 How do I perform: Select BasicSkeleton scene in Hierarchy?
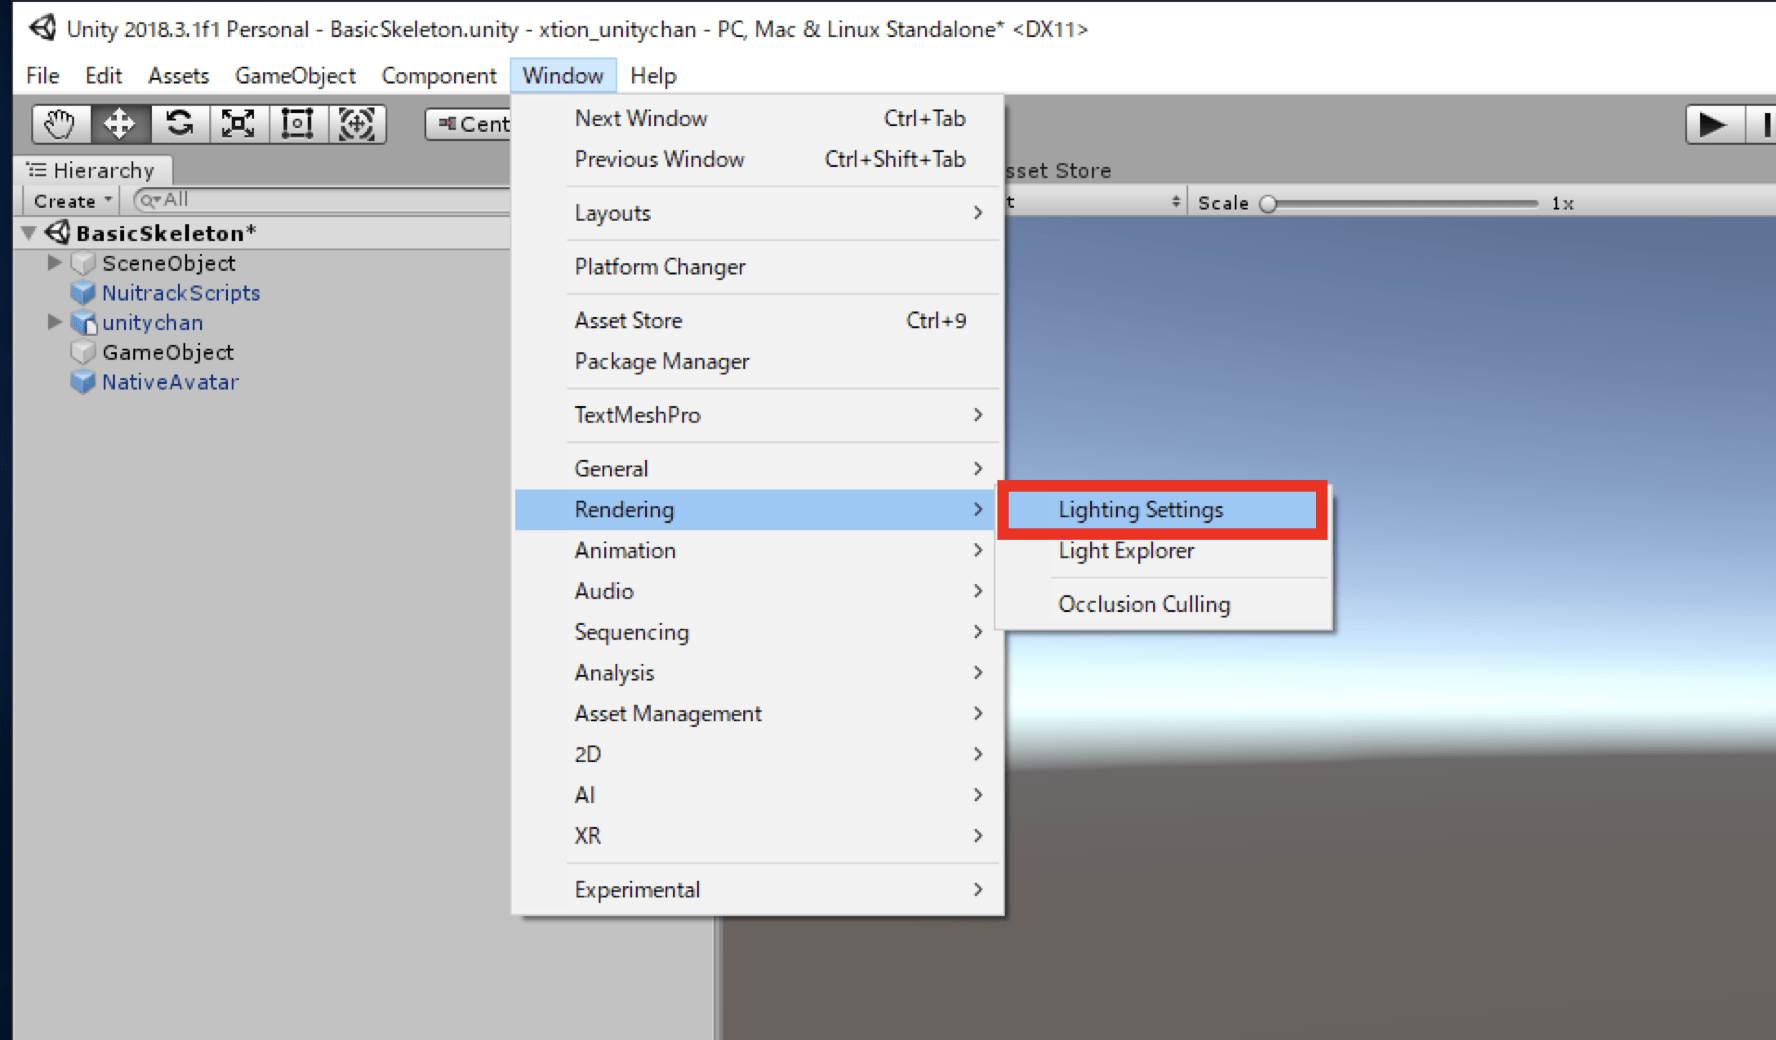[166, 233]
